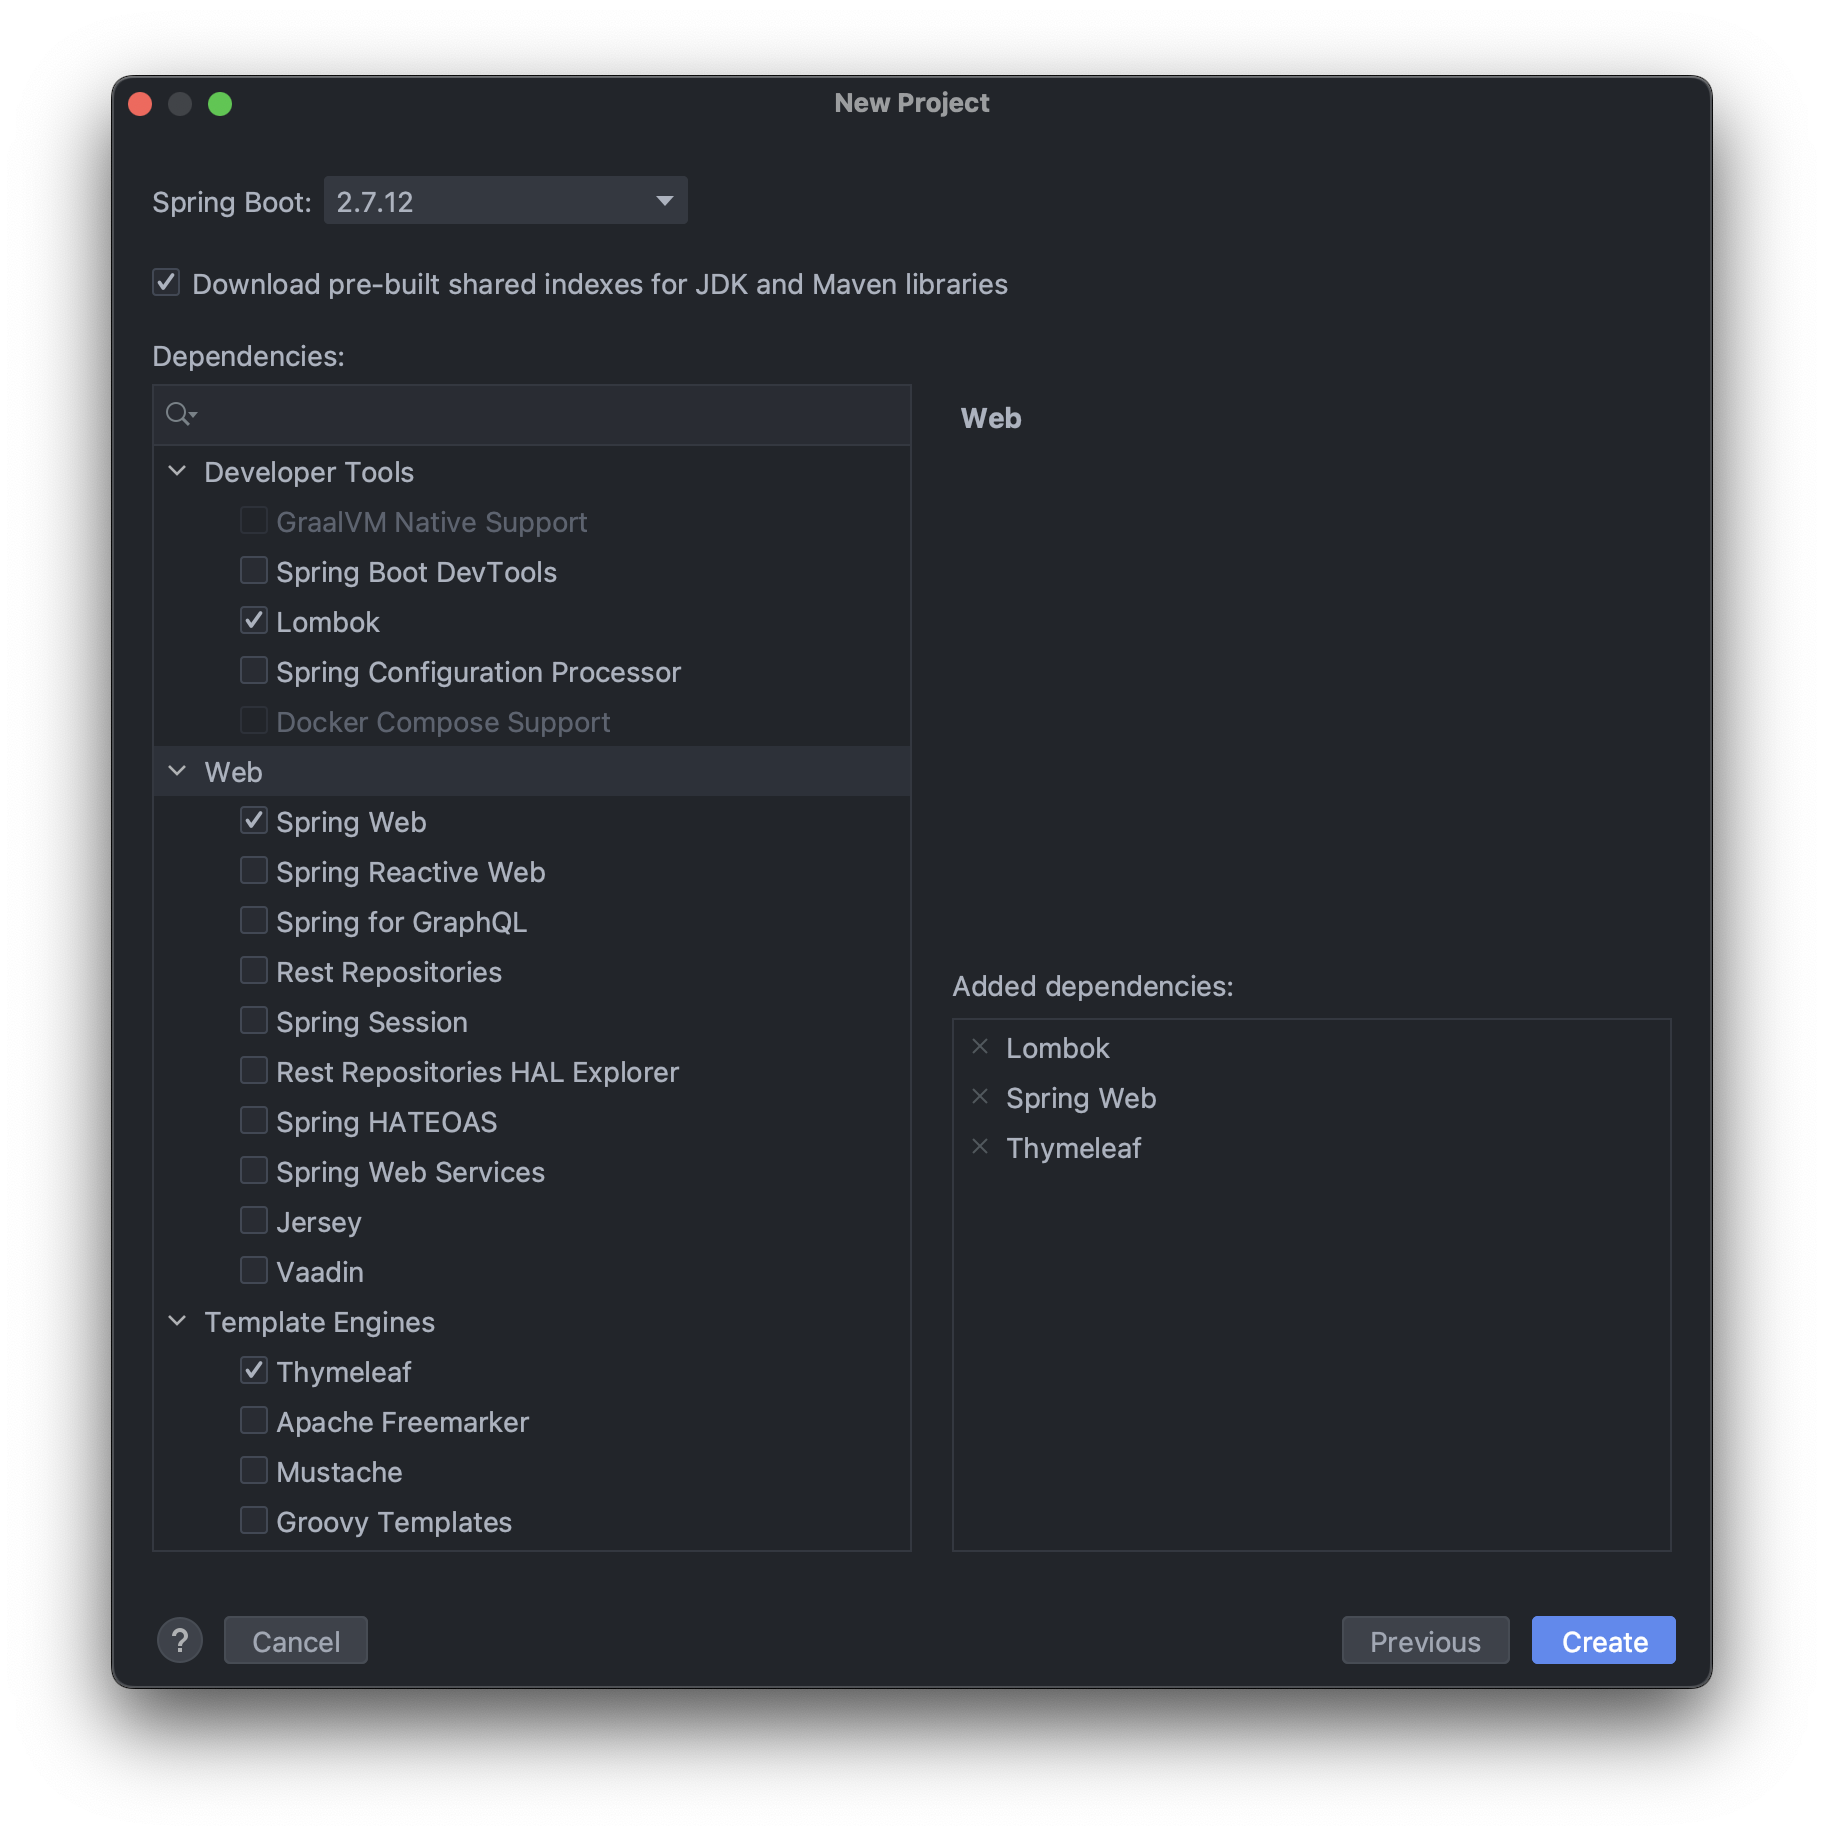Screen dimensions: 1824x1836
Task: Remove Thymeleaf from added dependencies
Action: [980, 1147]
